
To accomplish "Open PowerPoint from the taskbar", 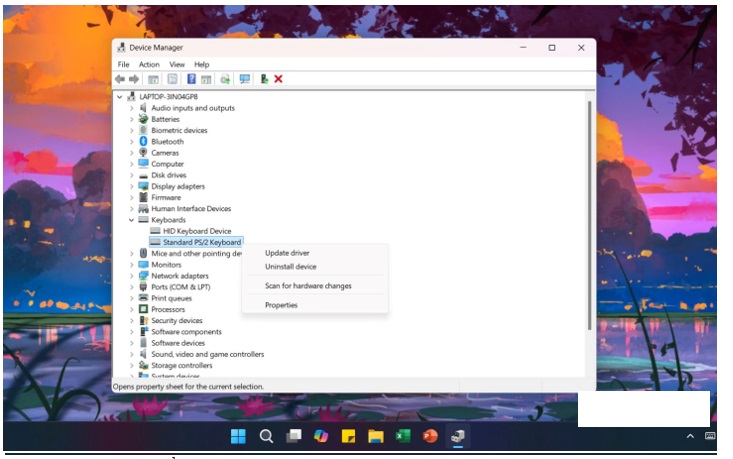I will point(430,436).
